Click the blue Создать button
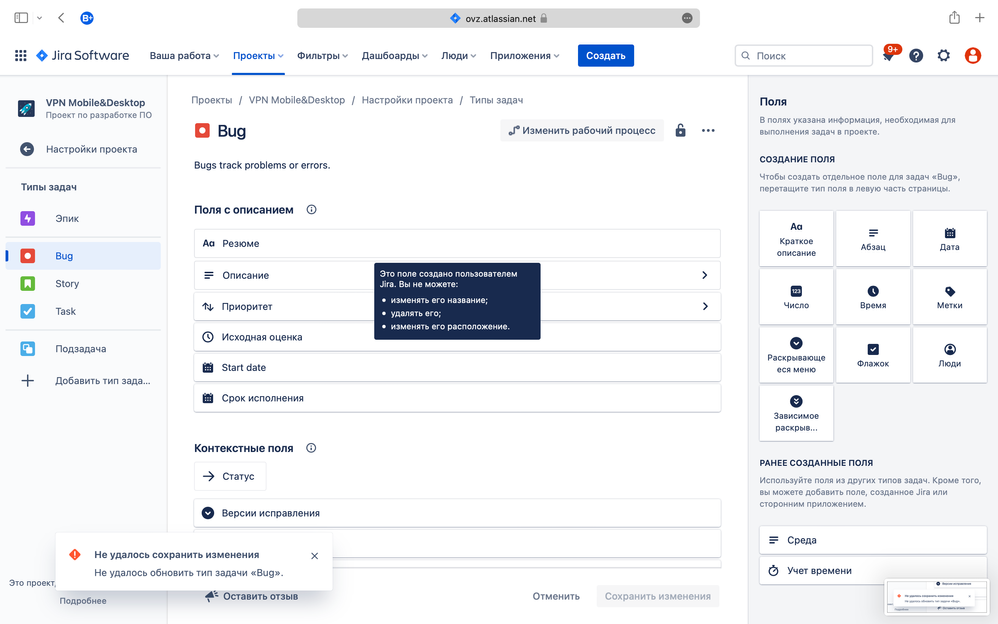998x624 pixels. (605, 55)
